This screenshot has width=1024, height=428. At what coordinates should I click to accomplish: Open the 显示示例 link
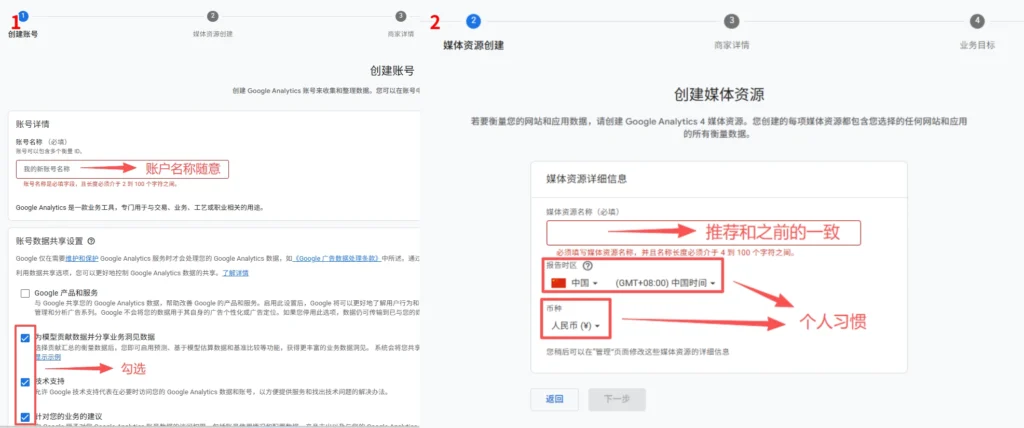47,357
